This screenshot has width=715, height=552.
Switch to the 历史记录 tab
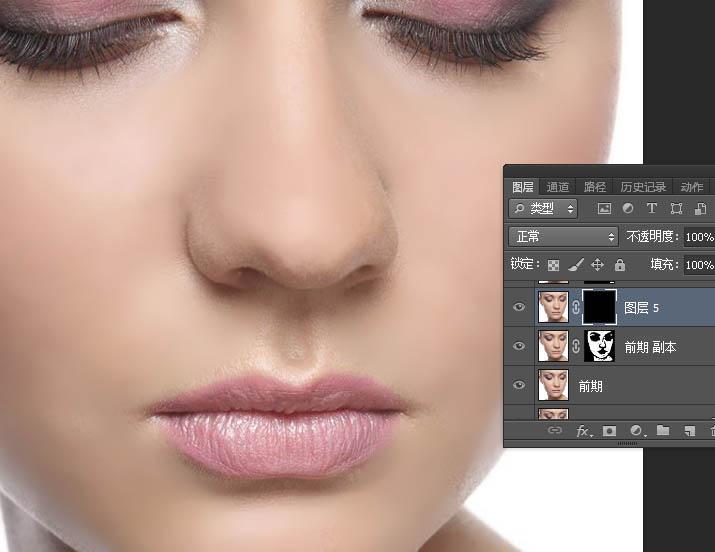tap(643, 187)
